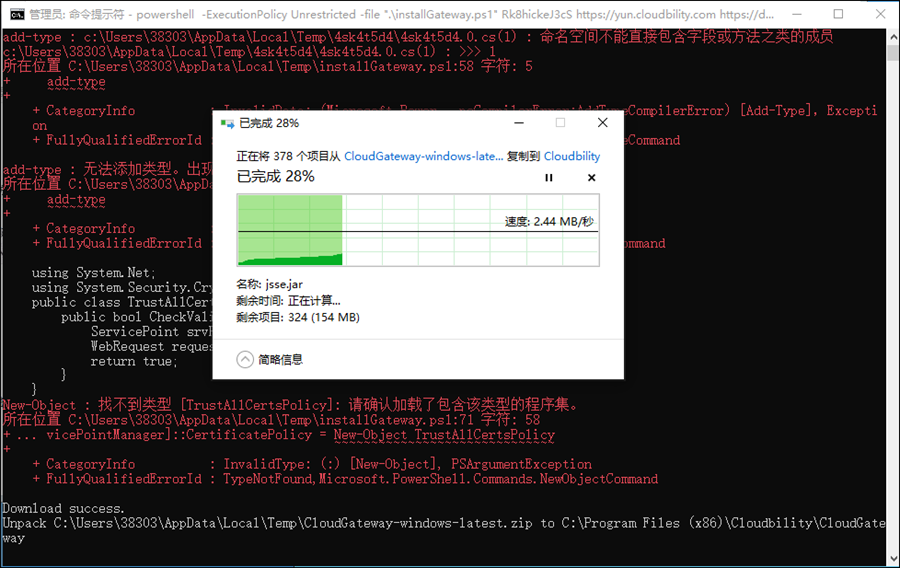Image resolution: width=900 pixels, height=568 pixels.
Task: Close the PowerShell command prompt window
Action: pos(880,14)
